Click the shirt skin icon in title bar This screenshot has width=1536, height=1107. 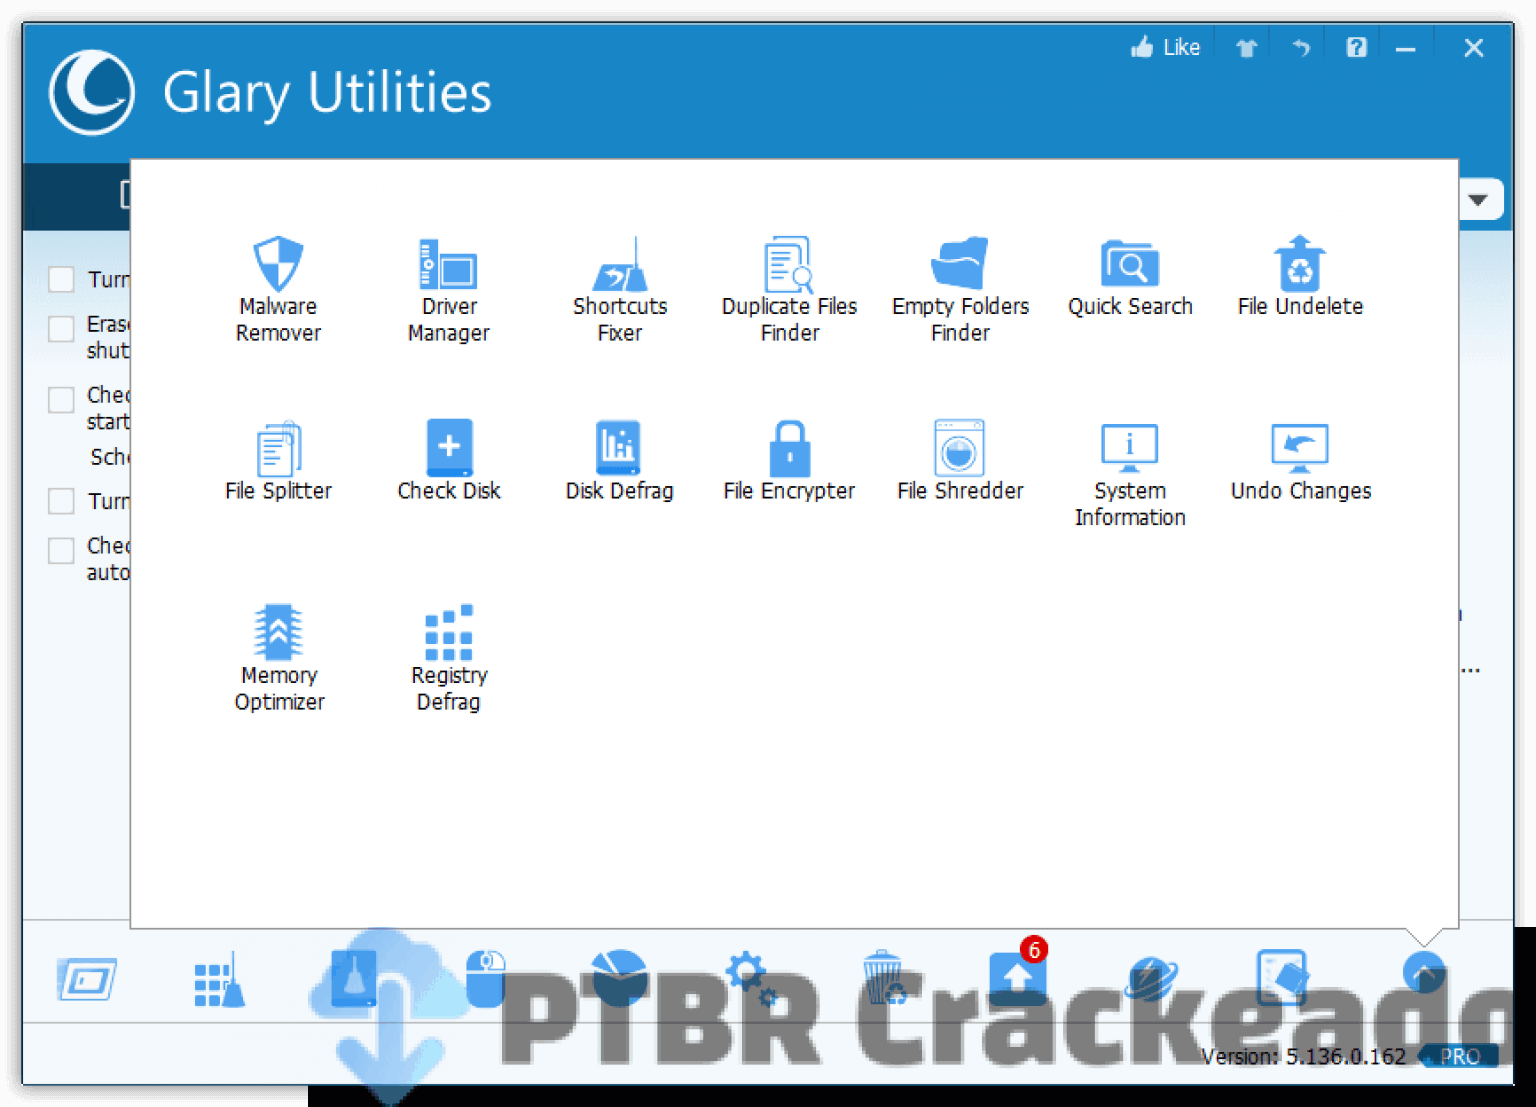[x=1246, y=48]
